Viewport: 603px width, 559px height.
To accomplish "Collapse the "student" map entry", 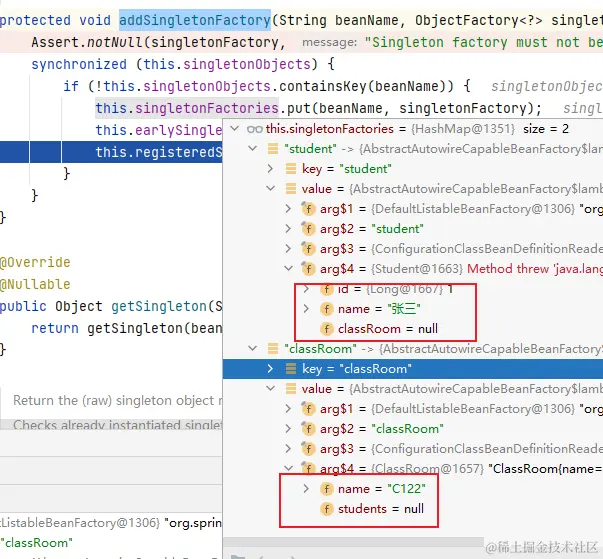I will (253, 149).
